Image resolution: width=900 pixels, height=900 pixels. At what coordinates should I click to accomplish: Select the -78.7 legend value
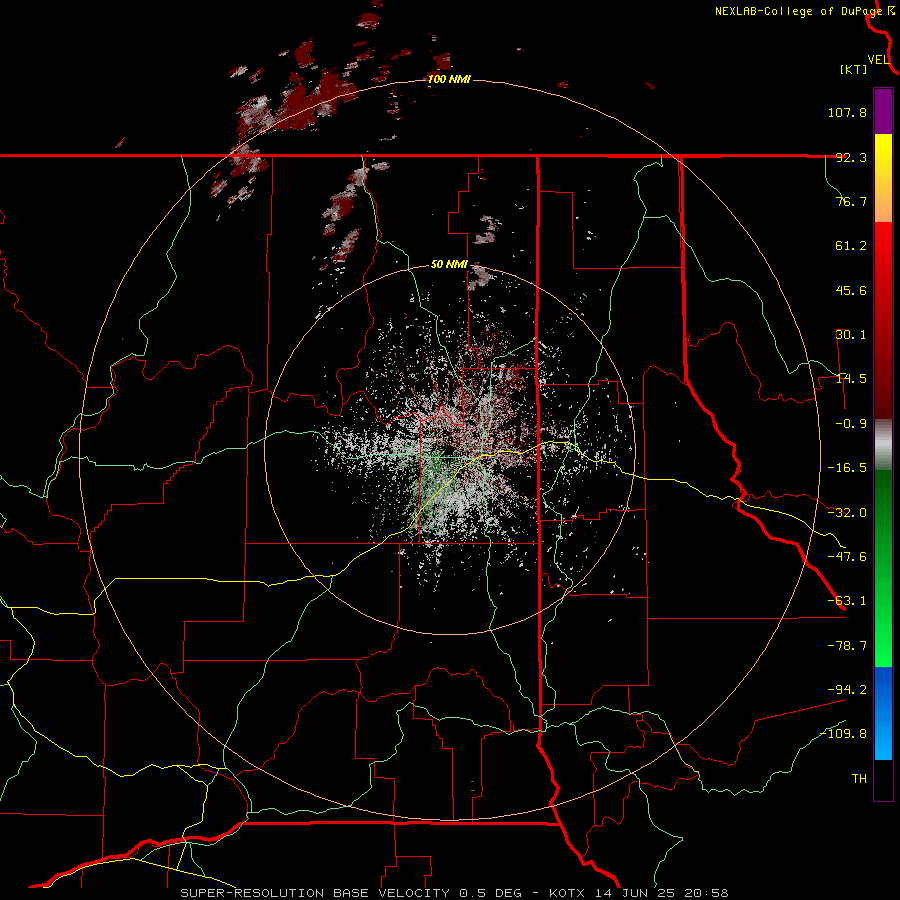847,646
